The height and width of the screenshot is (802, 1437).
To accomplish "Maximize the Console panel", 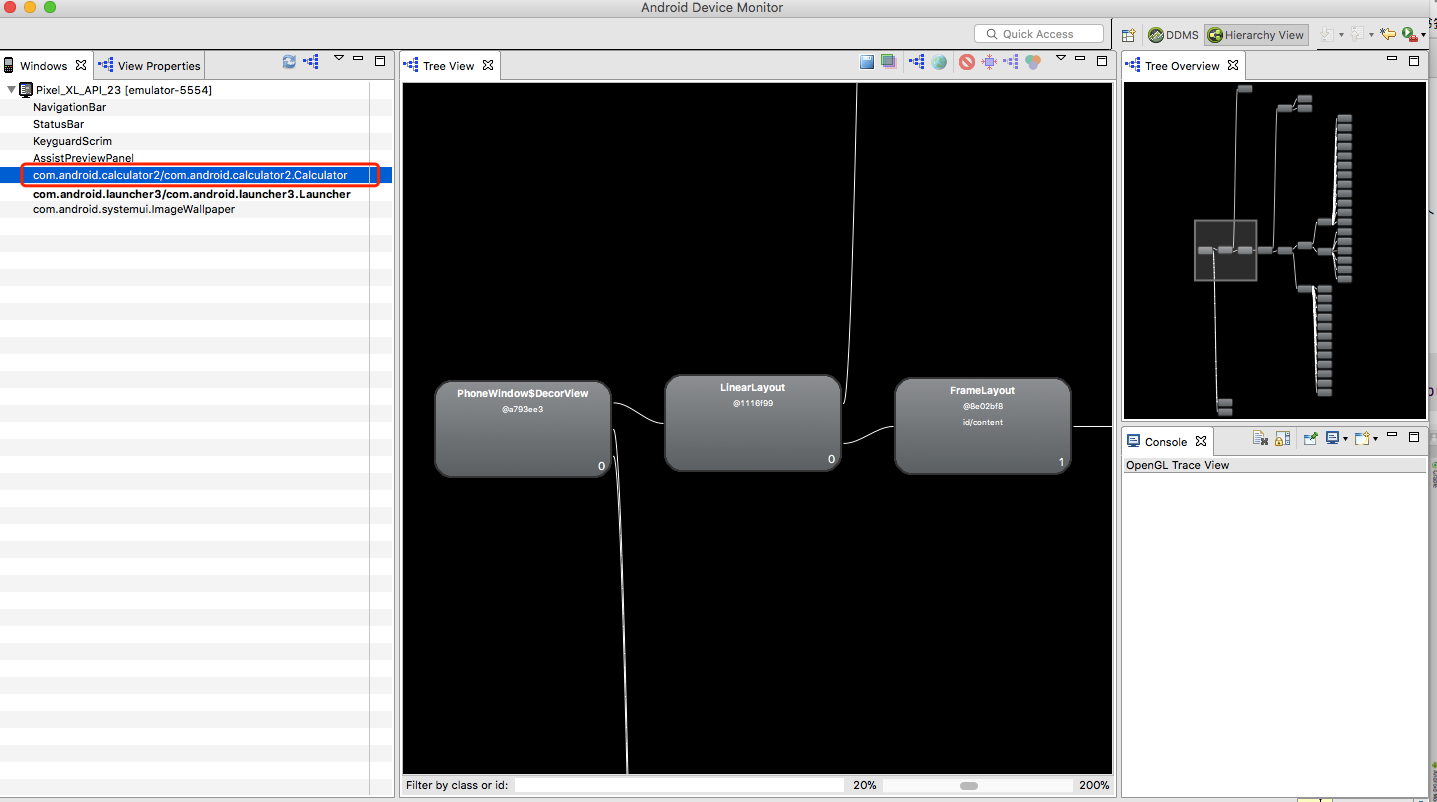I will pos(1414,437).
